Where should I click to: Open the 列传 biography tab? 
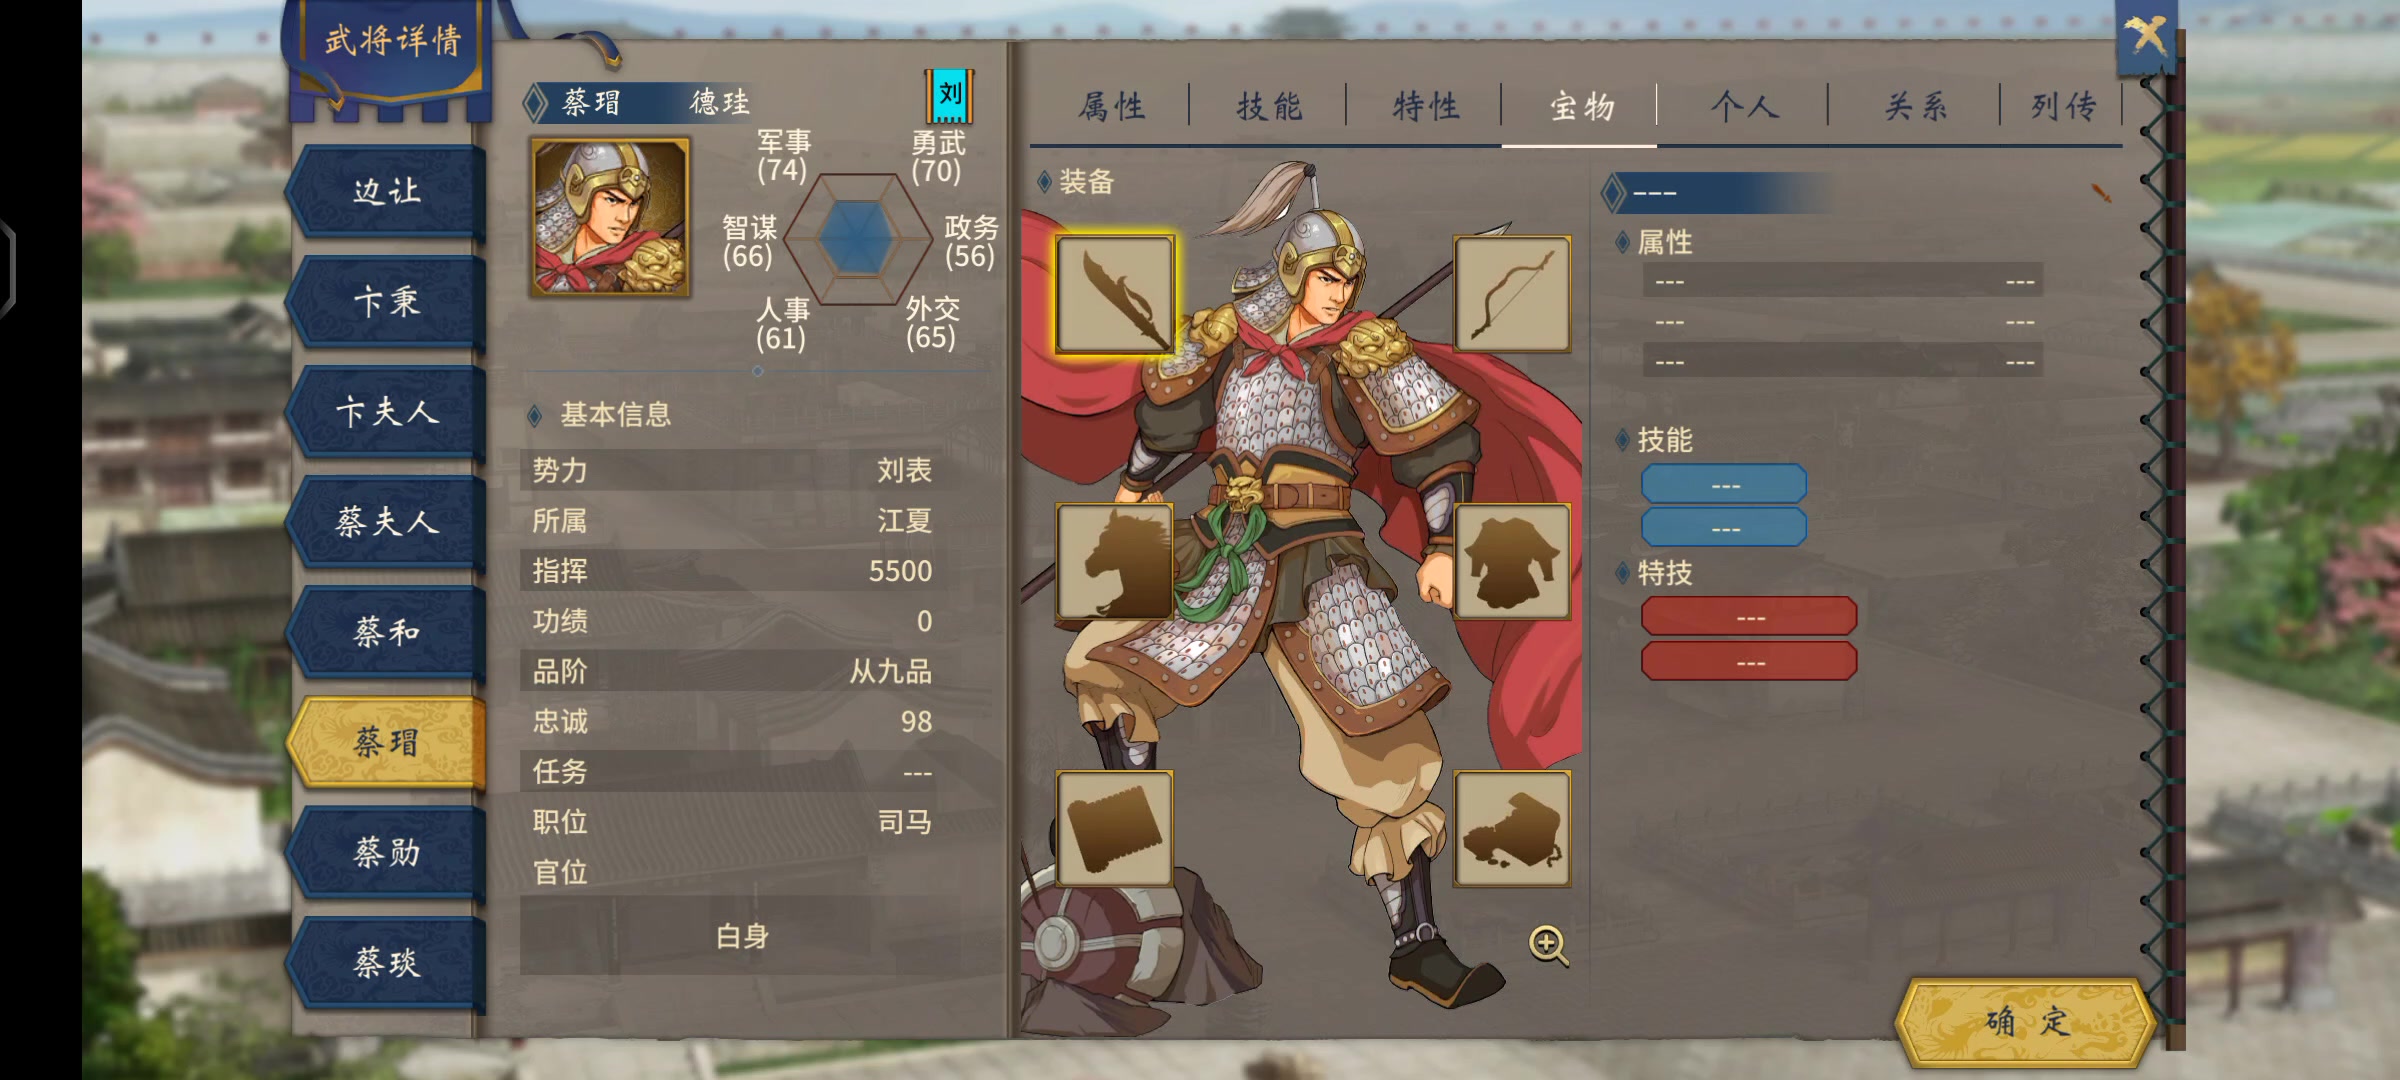2062,106
